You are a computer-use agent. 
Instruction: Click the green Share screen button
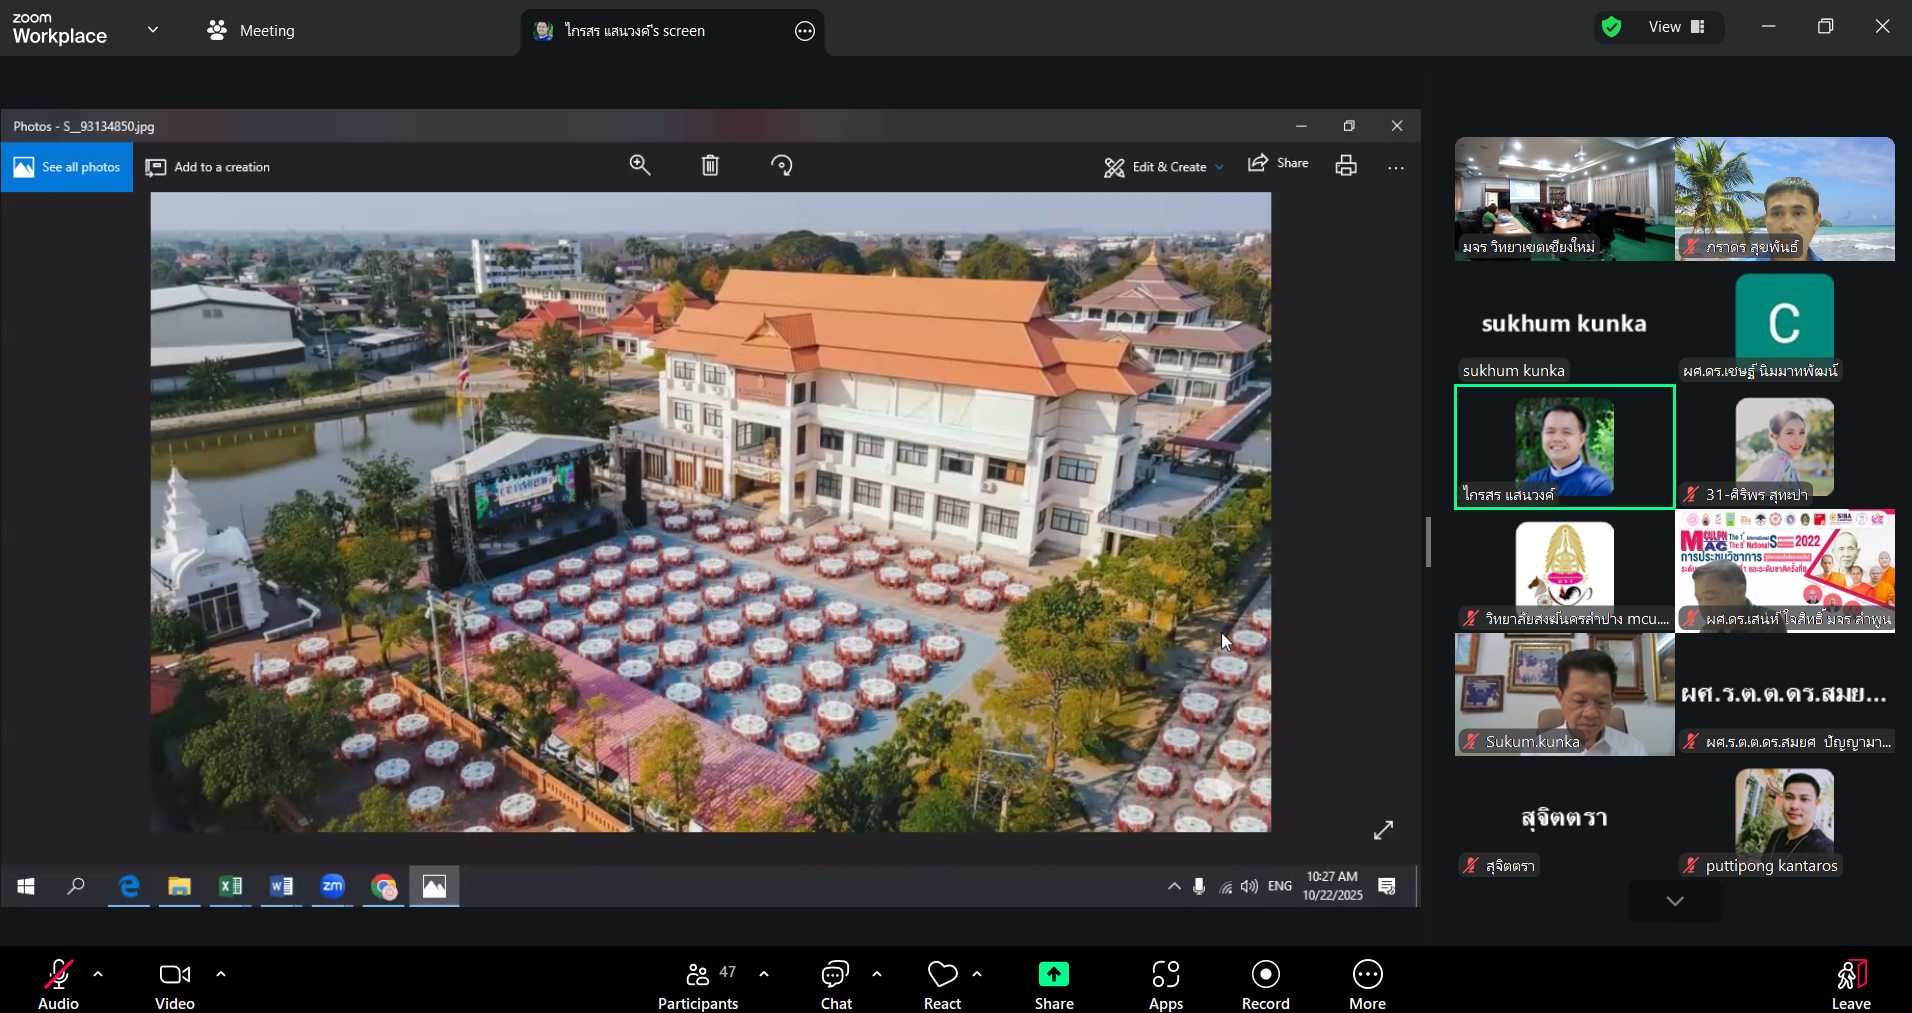[x=1053, y=985]
